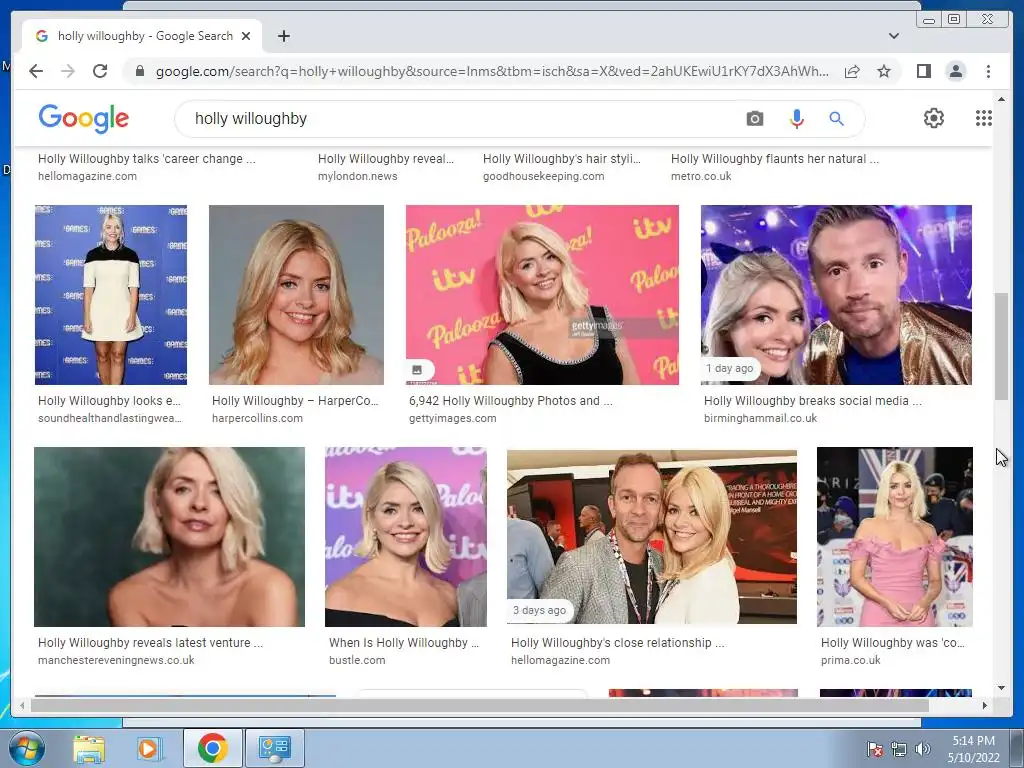Open Chrome's side panel

923,71
